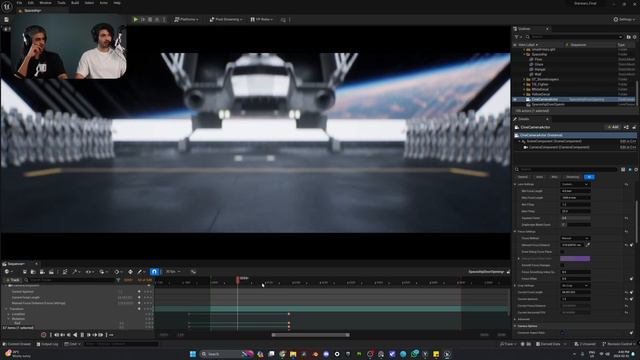
Task: Click the Manual Focus Distance eyedropper icon
Action: tap(588, 245)
